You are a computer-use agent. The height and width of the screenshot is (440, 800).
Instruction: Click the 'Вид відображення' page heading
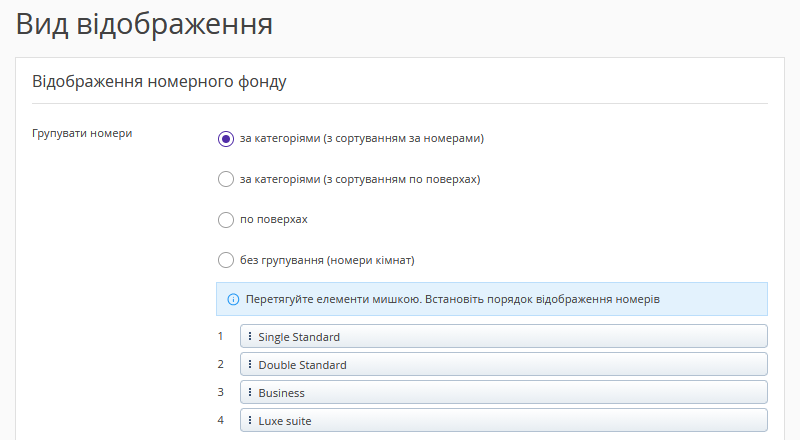coord(145,25)
